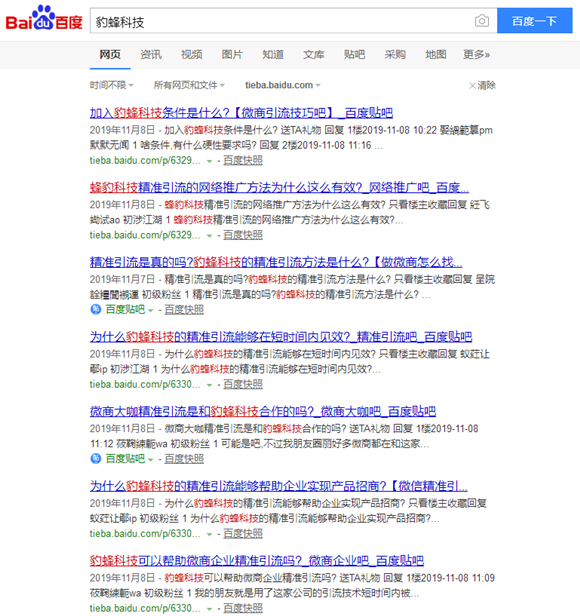Open the 采购 tab
The width and height of the screenshot is (580, 616).
[x=395, y=55]
